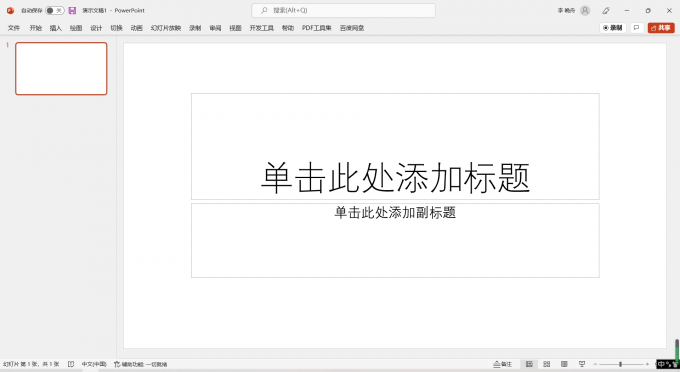Image resolution: width=680 pixels, height=372 pixels.
Task: Click the purple Save disk icon
Action: click(72, 10)
